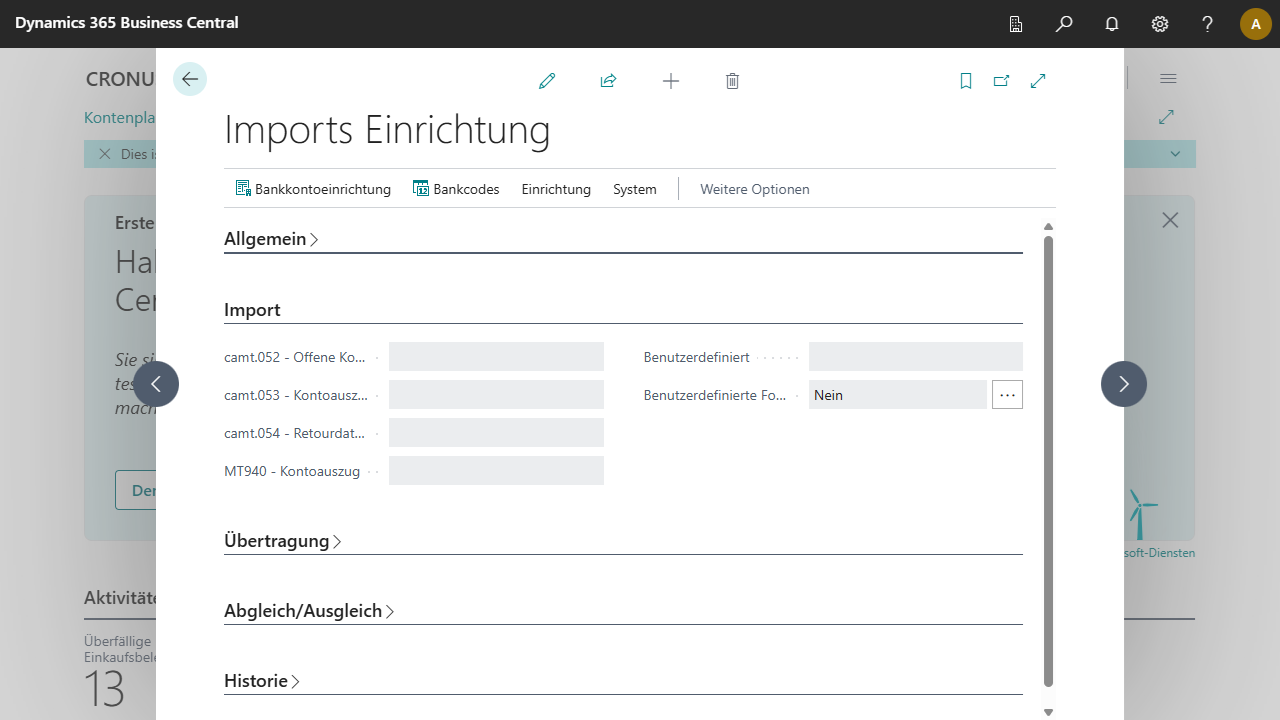The image size is (1280, 720).
Task: Open the settings gear icon
Action: point(1160,23)
